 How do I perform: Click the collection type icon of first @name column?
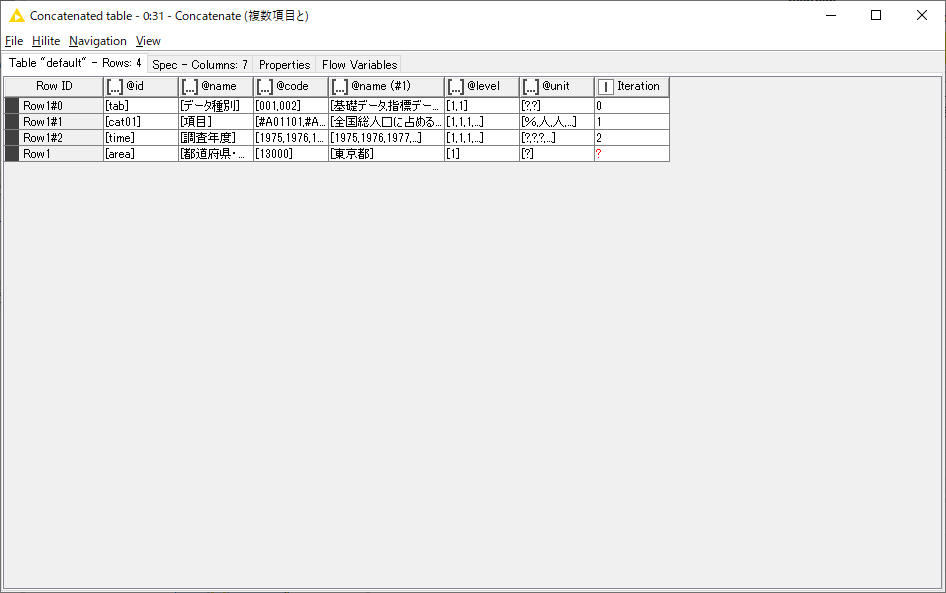[189, 87]
